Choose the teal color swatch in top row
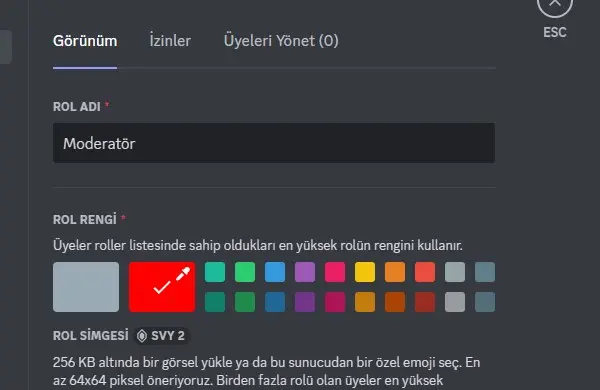Viewport: 600px width, 390px height. [215, 272]
